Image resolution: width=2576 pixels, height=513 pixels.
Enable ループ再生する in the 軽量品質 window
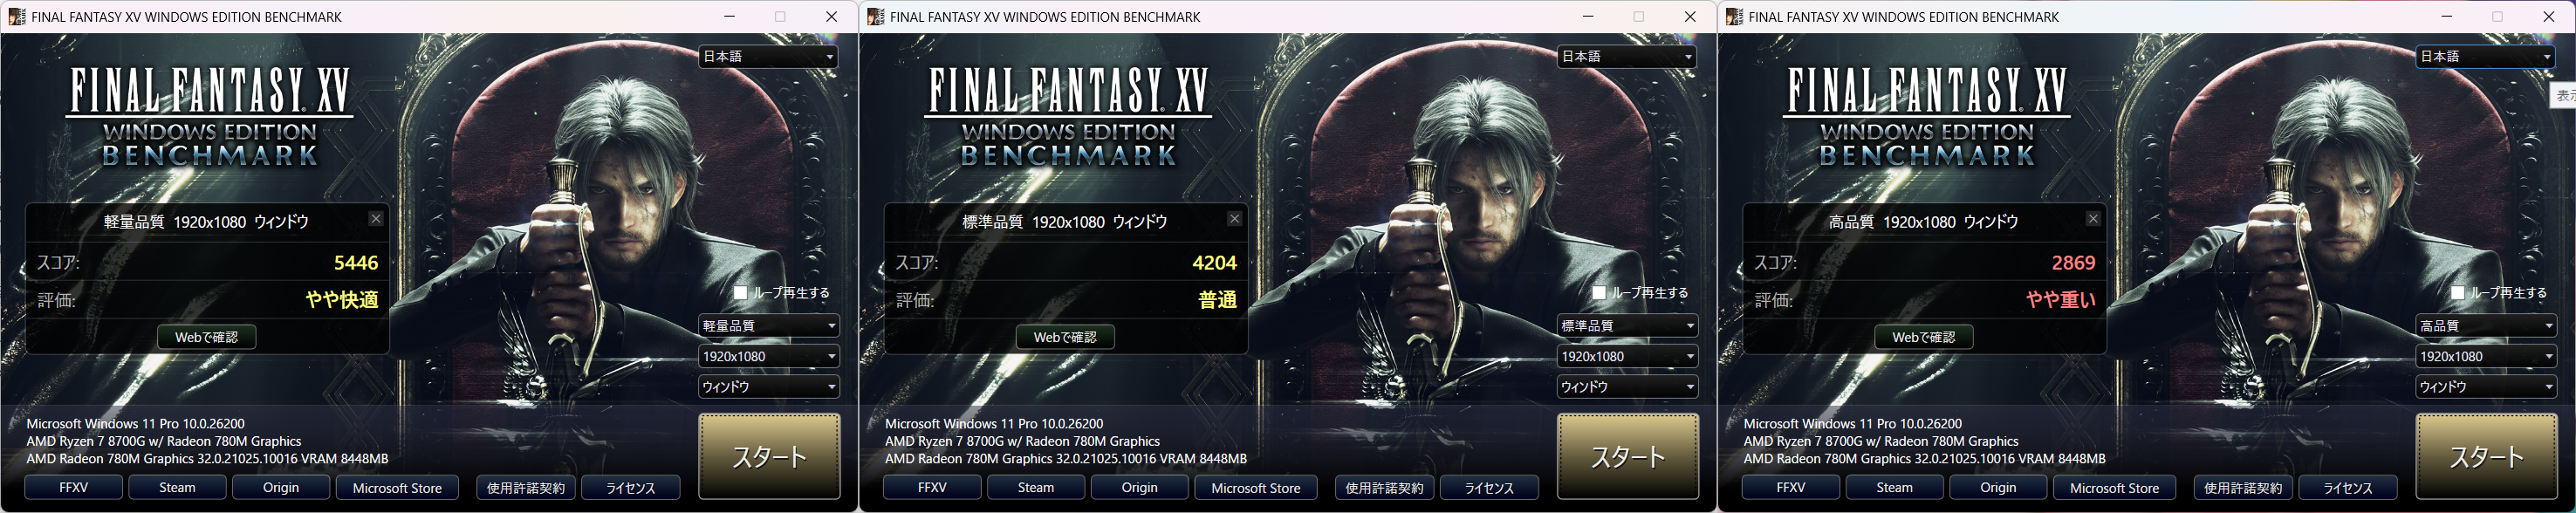click(740, 293)
